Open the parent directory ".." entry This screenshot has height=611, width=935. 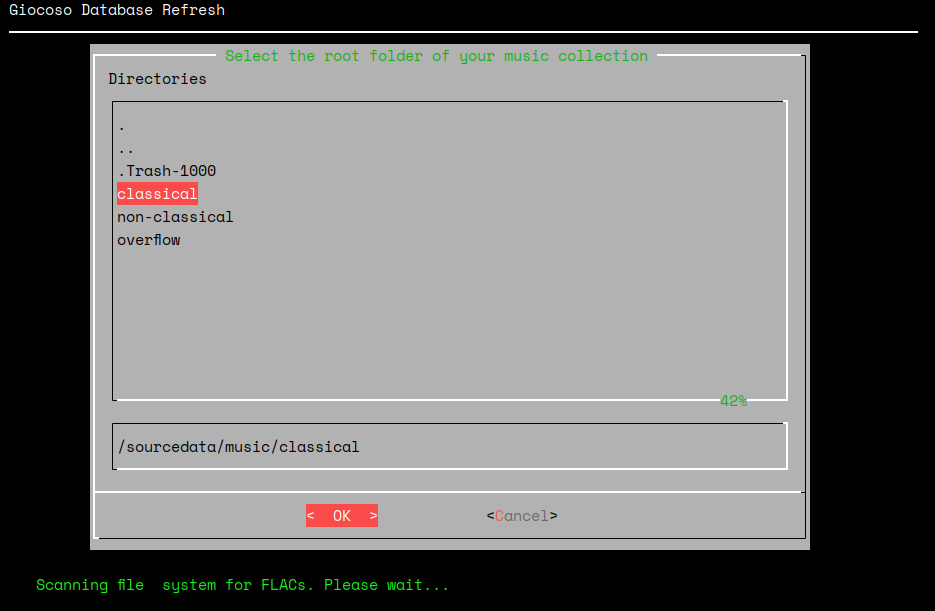123,148
